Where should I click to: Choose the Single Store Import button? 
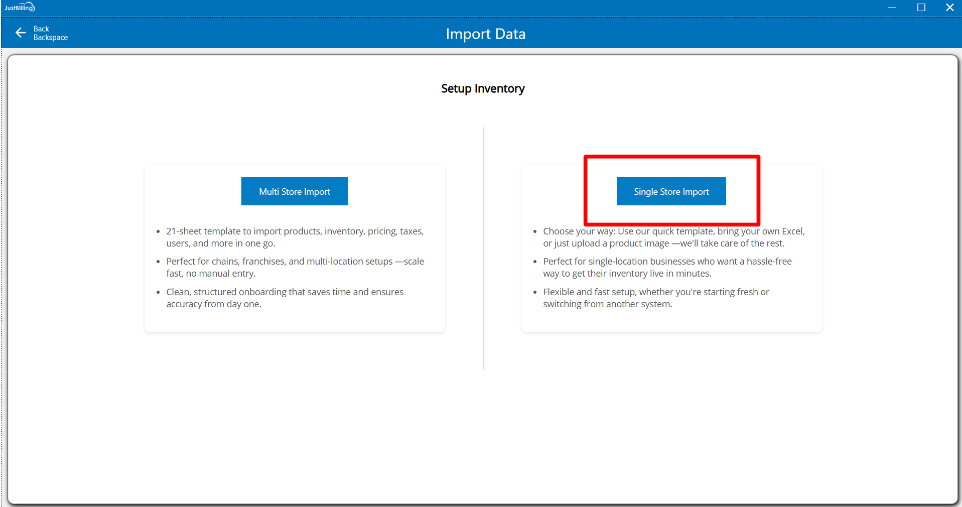[671, 191]
